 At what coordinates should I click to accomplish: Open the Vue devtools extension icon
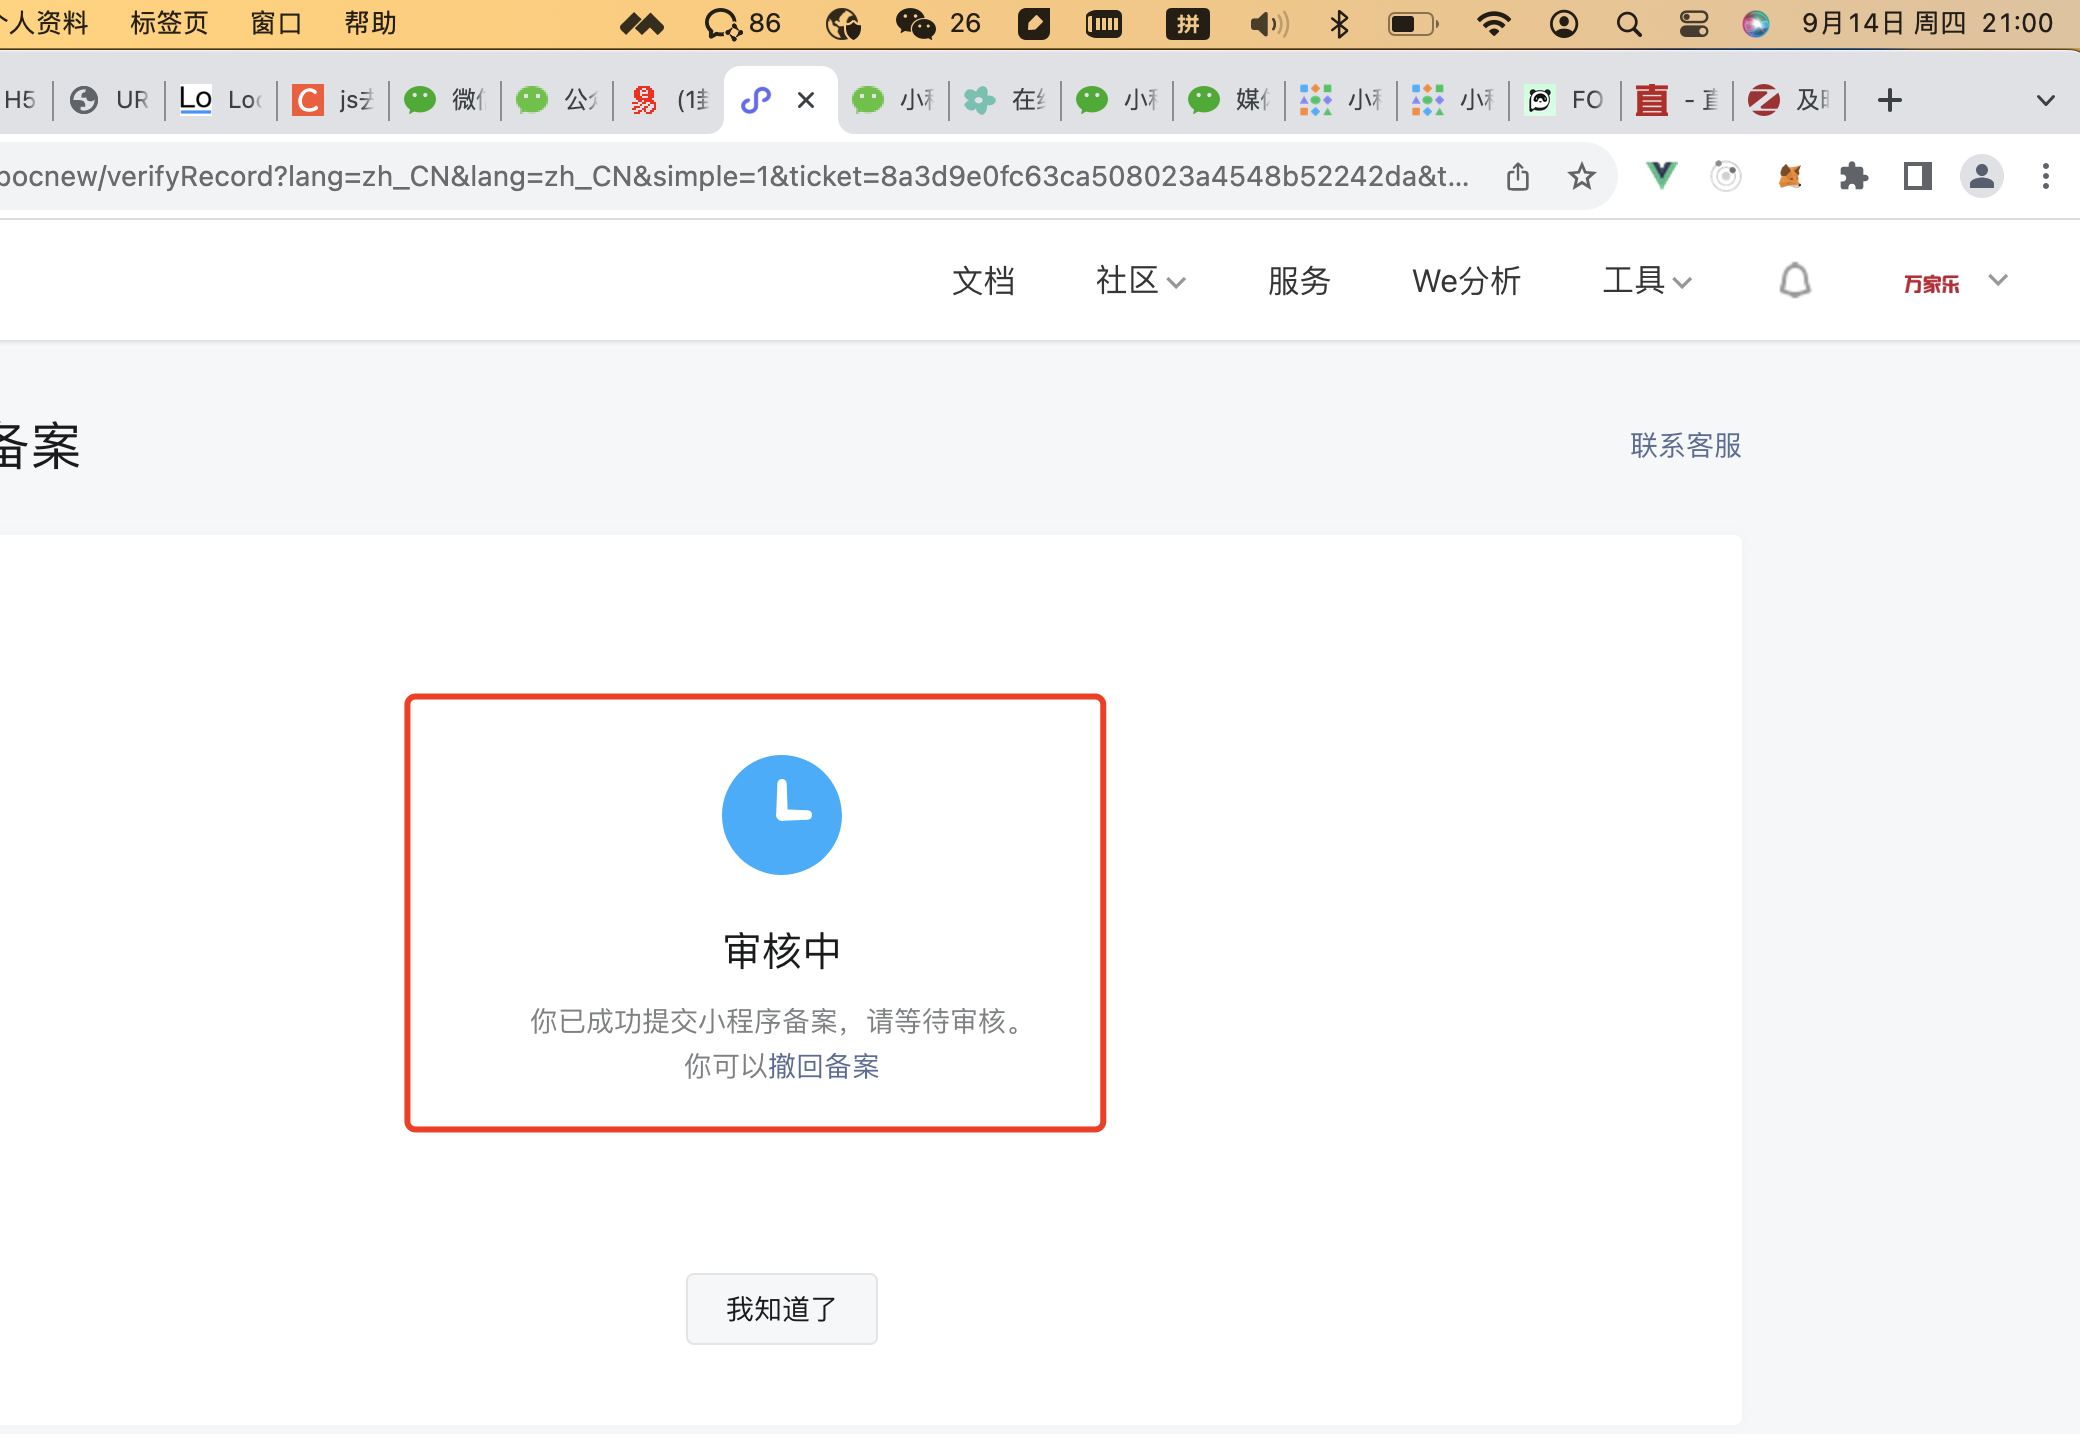pos(1661,177)
